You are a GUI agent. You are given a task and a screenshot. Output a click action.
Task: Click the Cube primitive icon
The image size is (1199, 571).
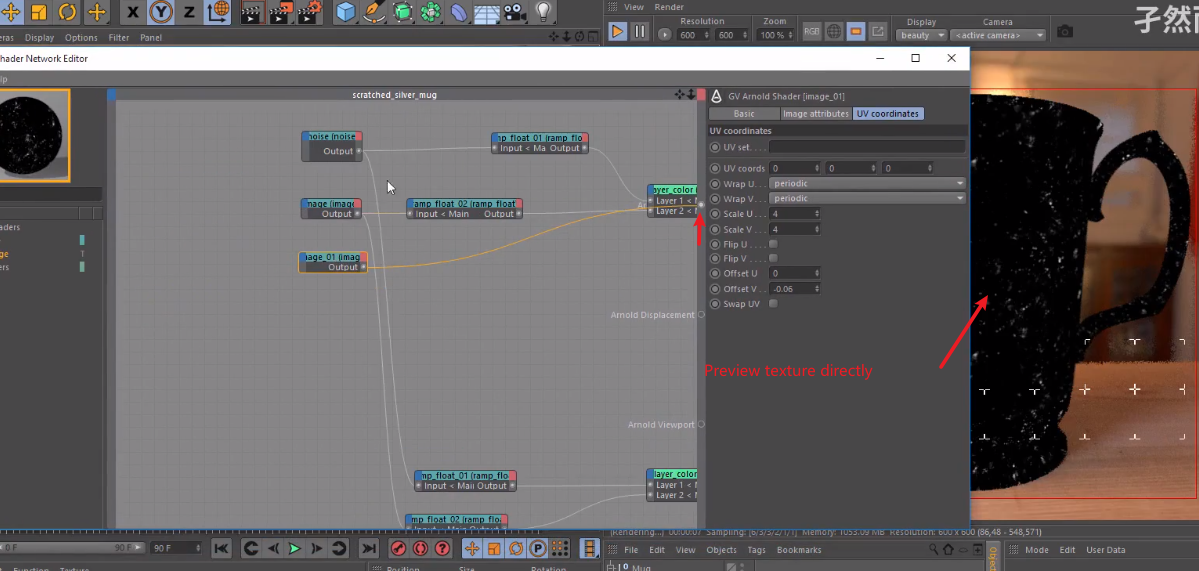tap(345, 12)
